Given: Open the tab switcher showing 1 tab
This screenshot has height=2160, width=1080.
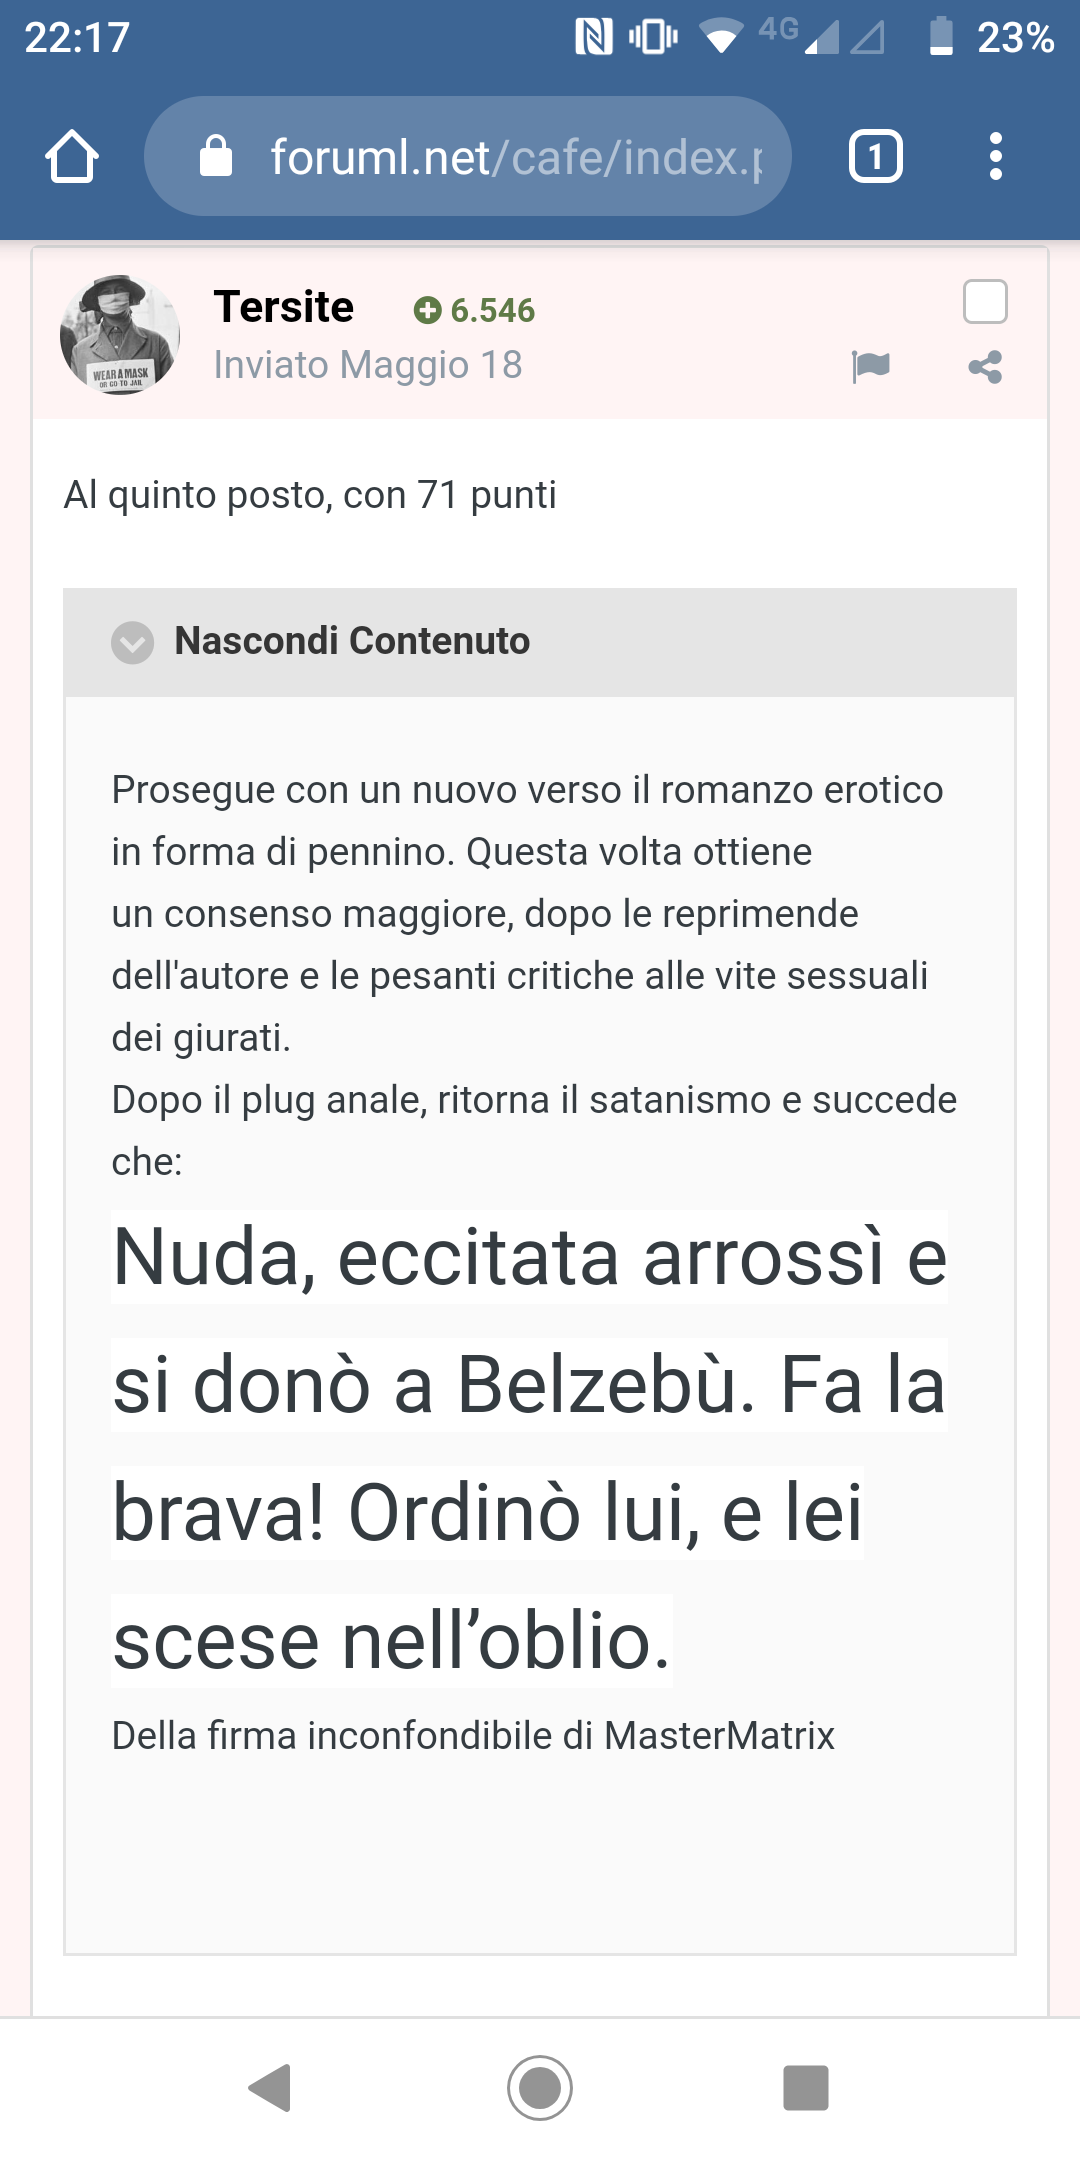Looking at the screenshot, I should 876,156.
